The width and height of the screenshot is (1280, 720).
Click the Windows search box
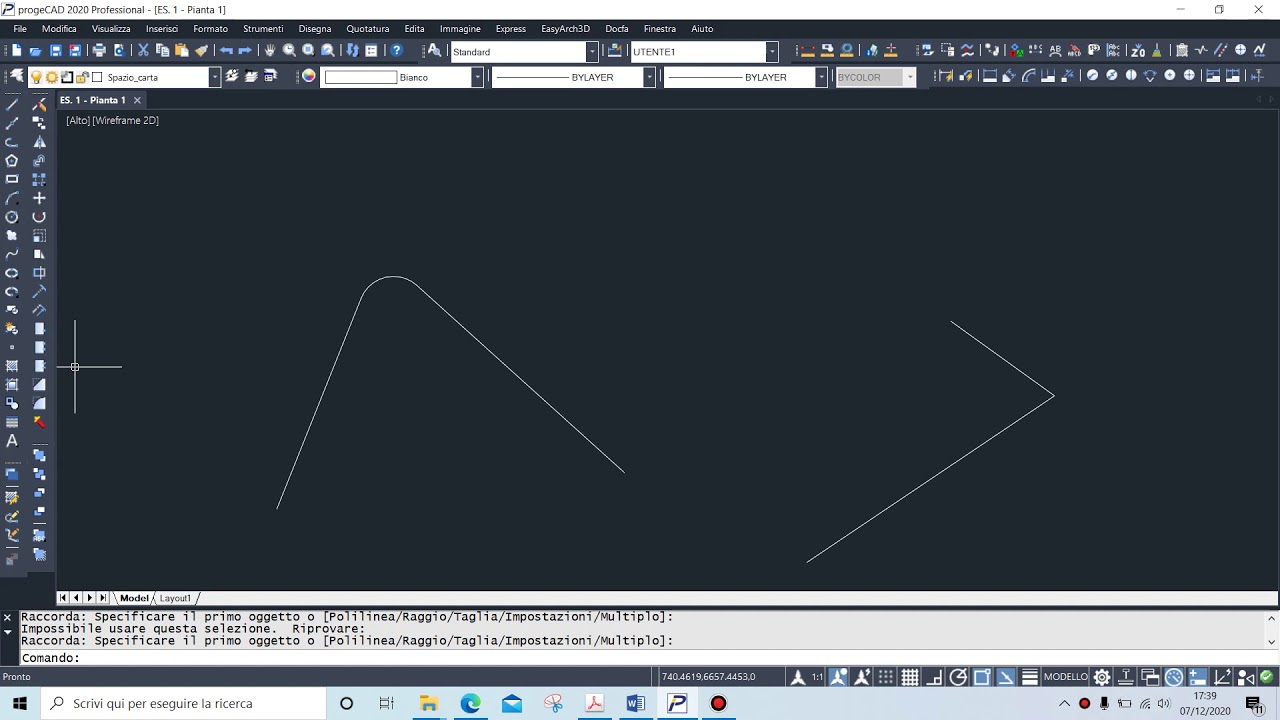(184, 703)
